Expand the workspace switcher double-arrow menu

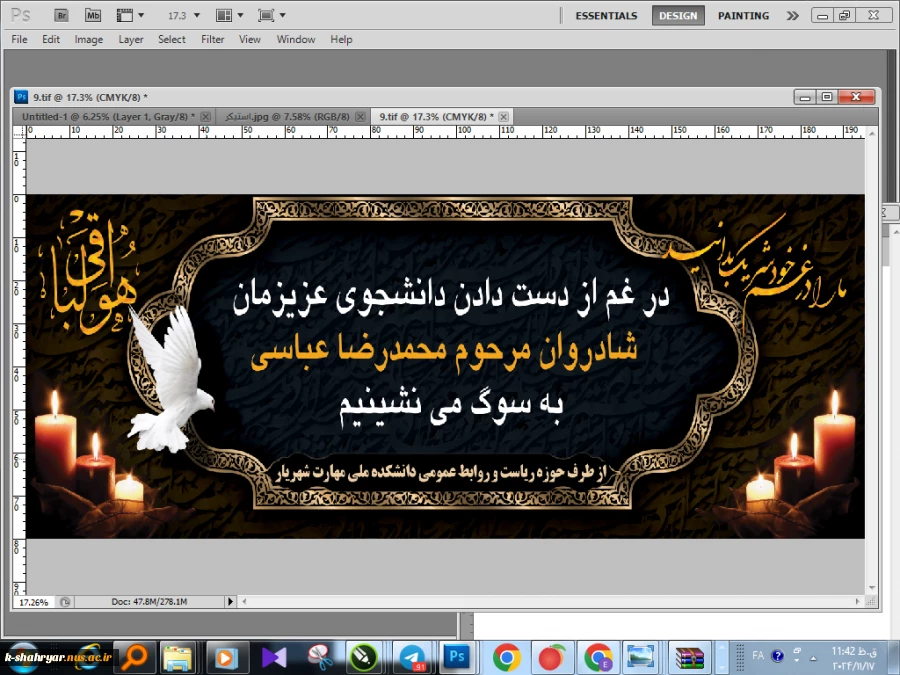click(x=792, y=15)
